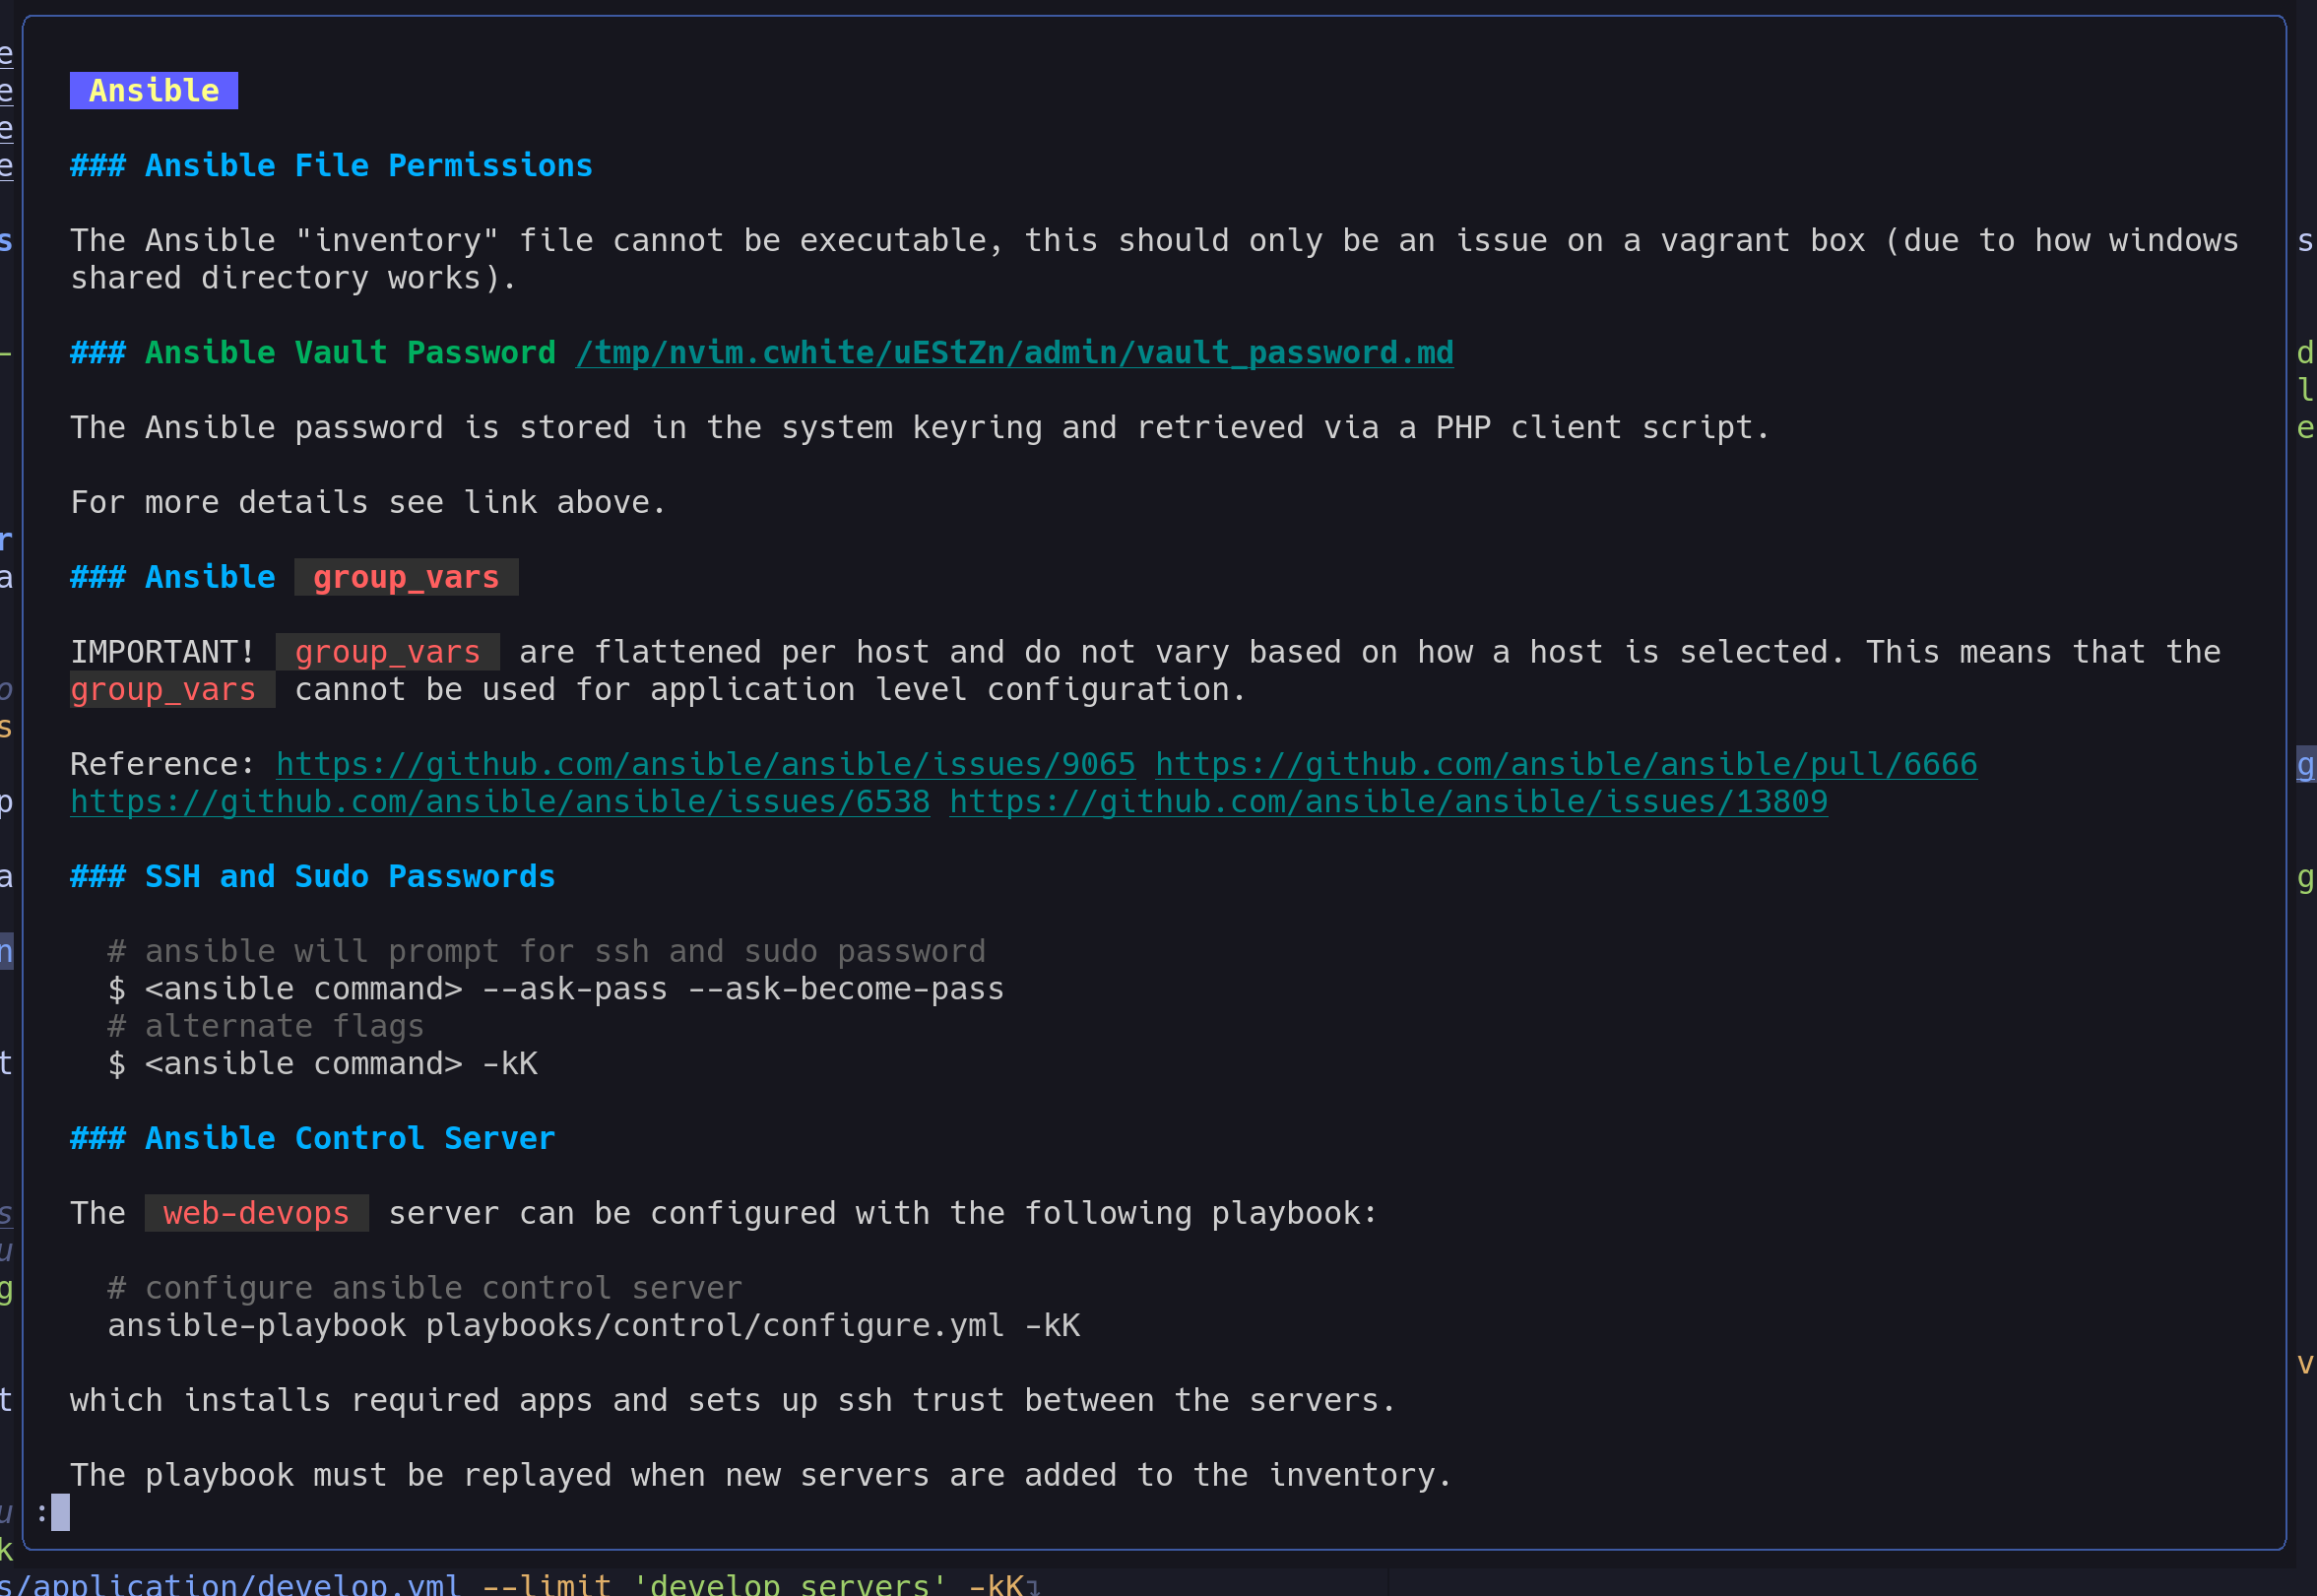
Task: Click the highlighted Ansible title badge
Action: click(154, 91)
